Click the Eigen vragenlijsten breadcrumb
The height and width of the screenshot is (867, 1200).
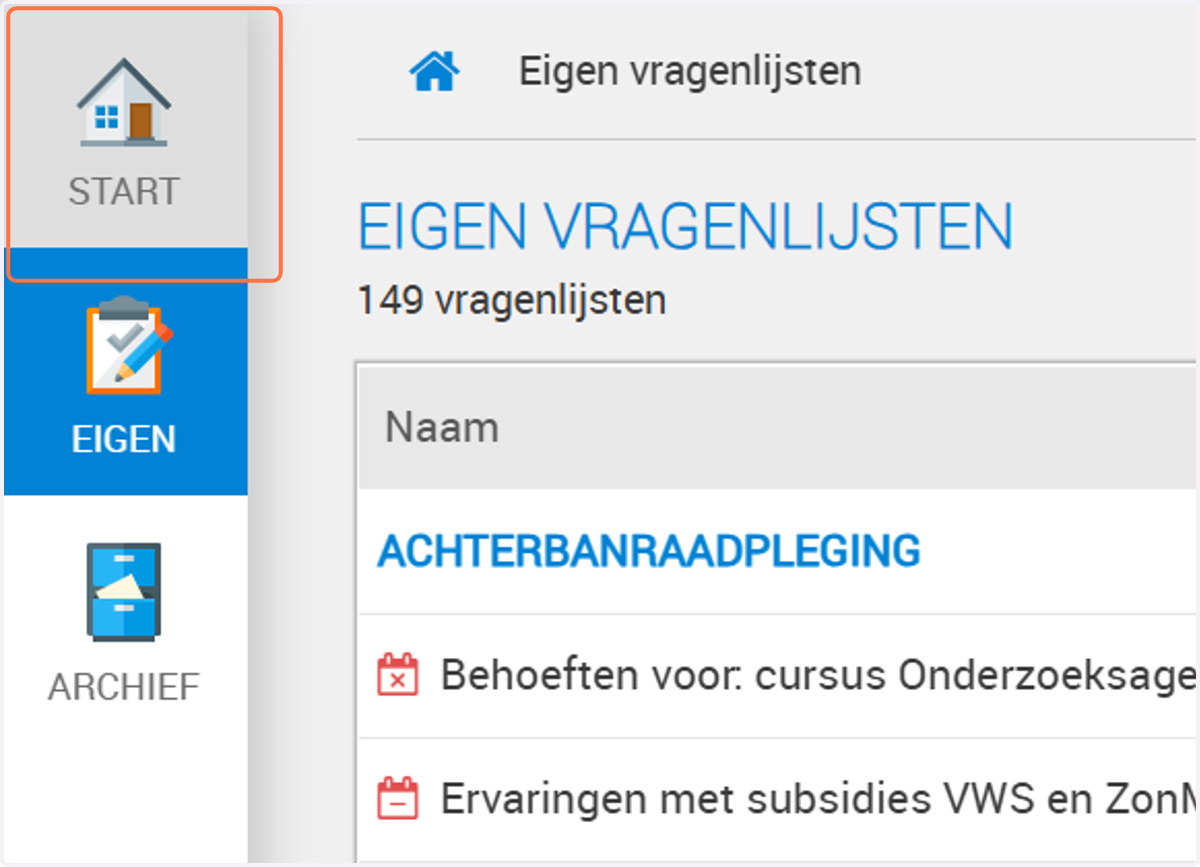tap(690, 71)
